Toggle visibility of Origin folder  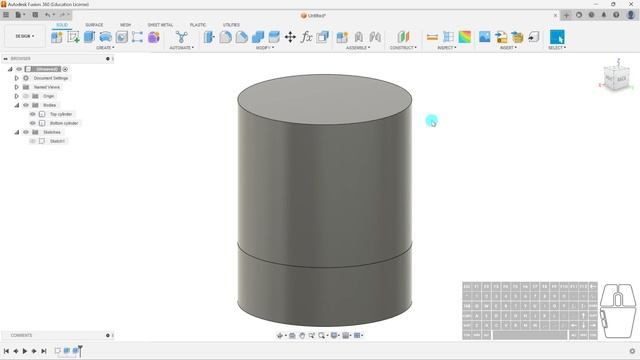(x=26, y=96)
